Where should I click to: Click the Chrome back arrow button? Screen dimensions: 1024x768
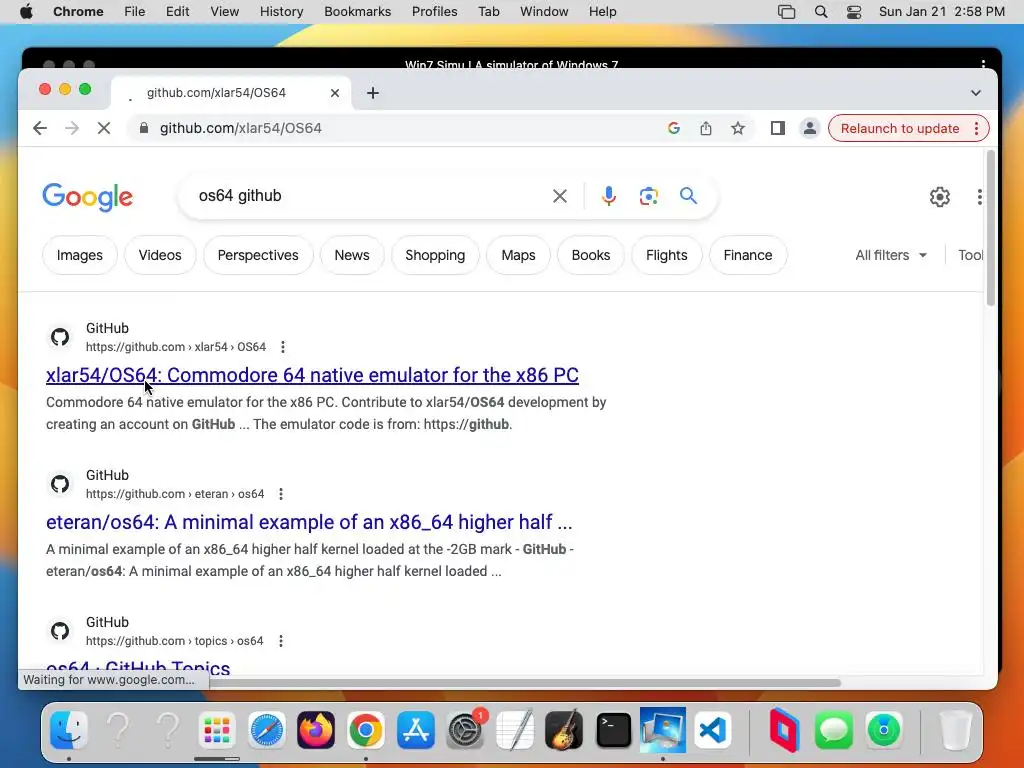[40, 128]
